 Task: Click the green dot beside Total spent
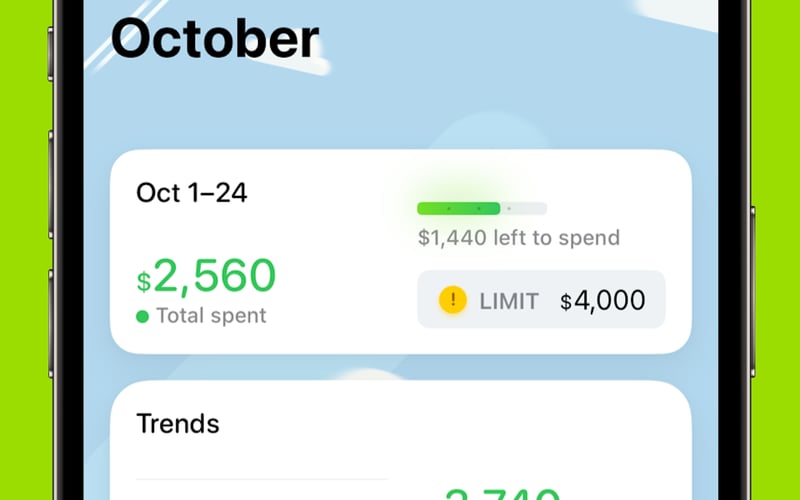point(142,317)
